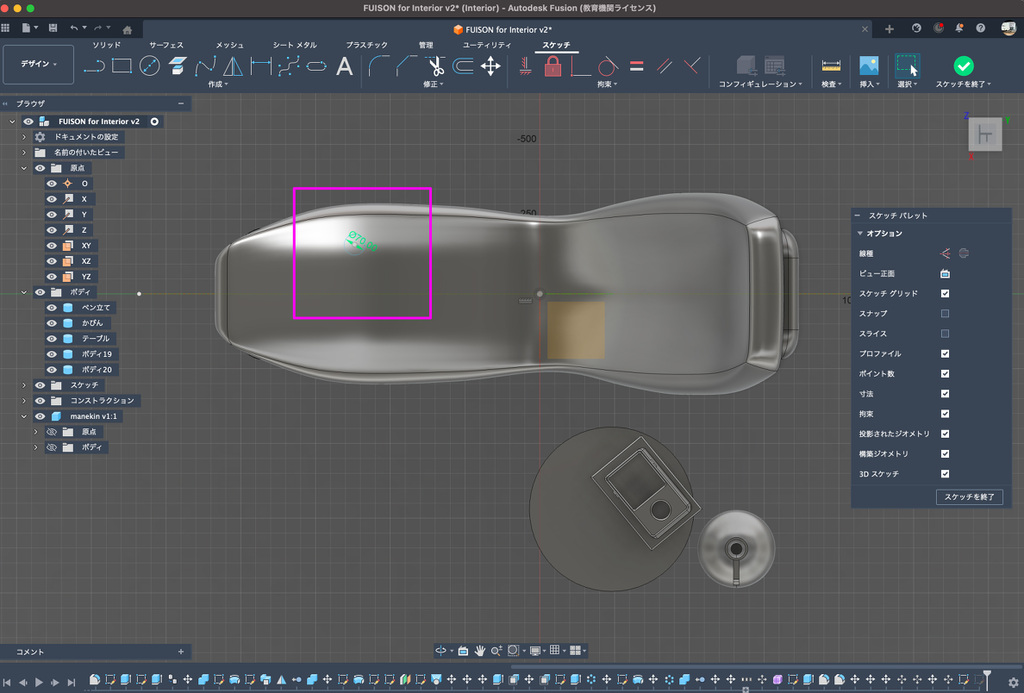
Task: Hide the テーブル body with its eye icon
Action: click(52, 338)
